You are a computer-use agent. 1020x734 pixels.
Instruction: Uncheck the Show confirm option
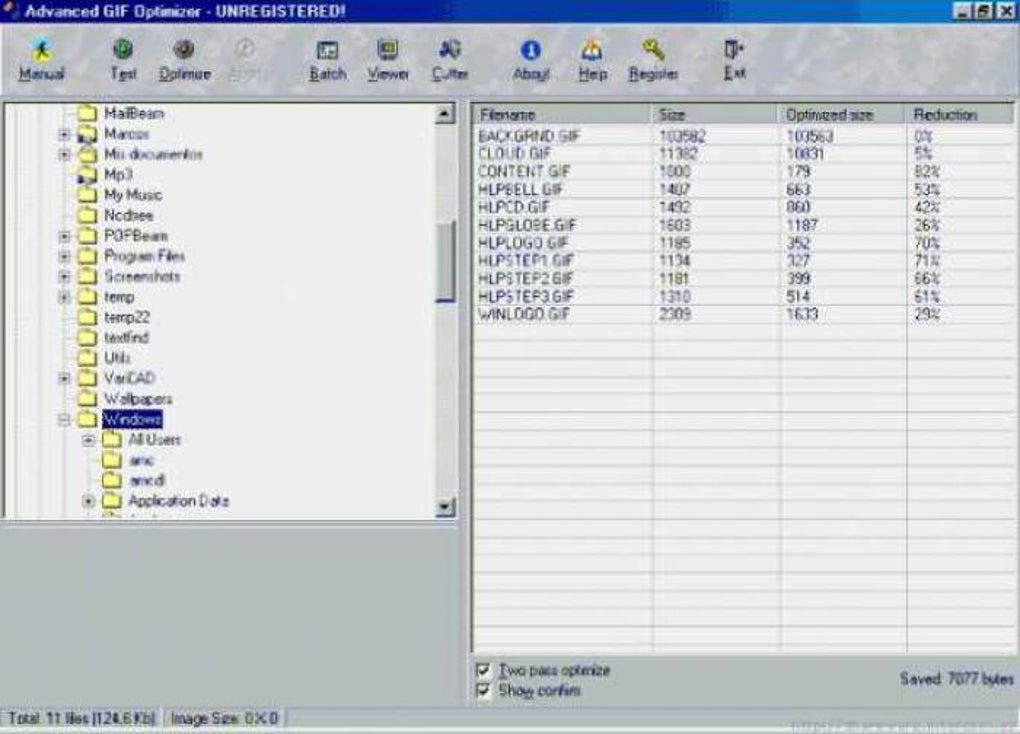[483, 689]
